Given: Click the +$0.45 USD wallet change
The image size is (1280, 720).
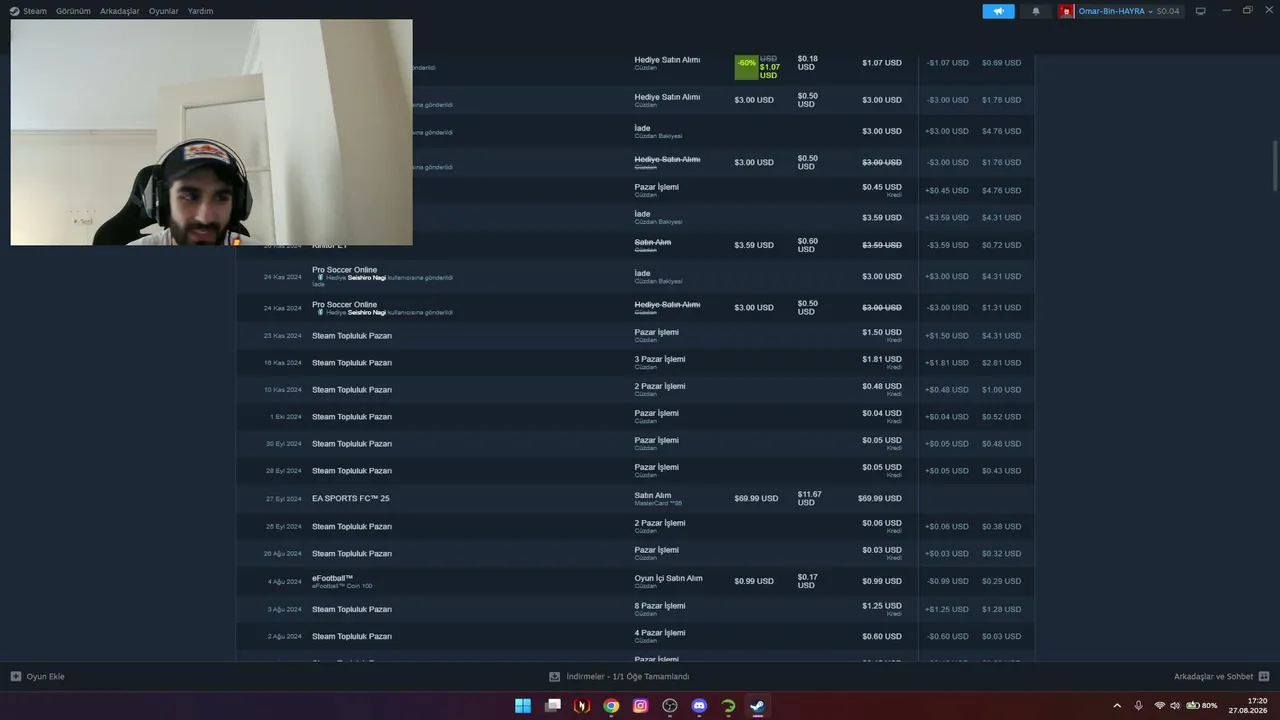Looking at the screenshot, I should [x=947, y=191].
